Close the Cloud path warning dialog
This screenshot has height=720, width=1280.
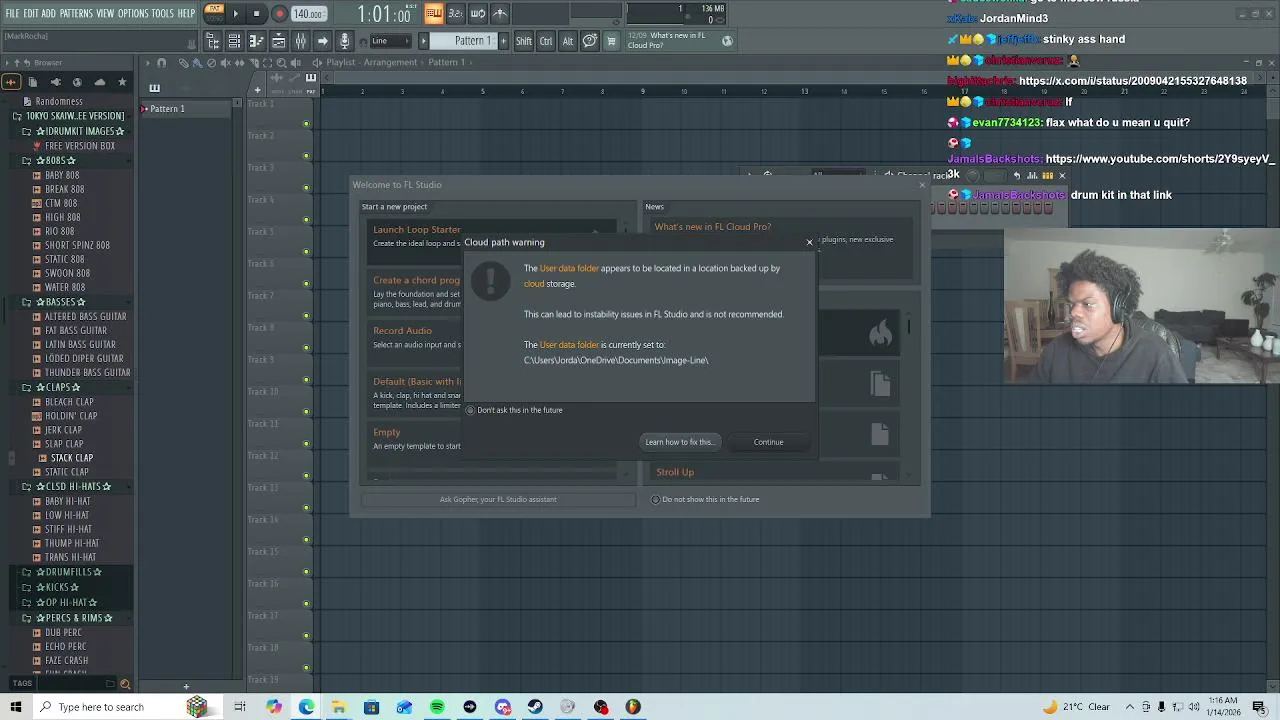click(810, 242)
